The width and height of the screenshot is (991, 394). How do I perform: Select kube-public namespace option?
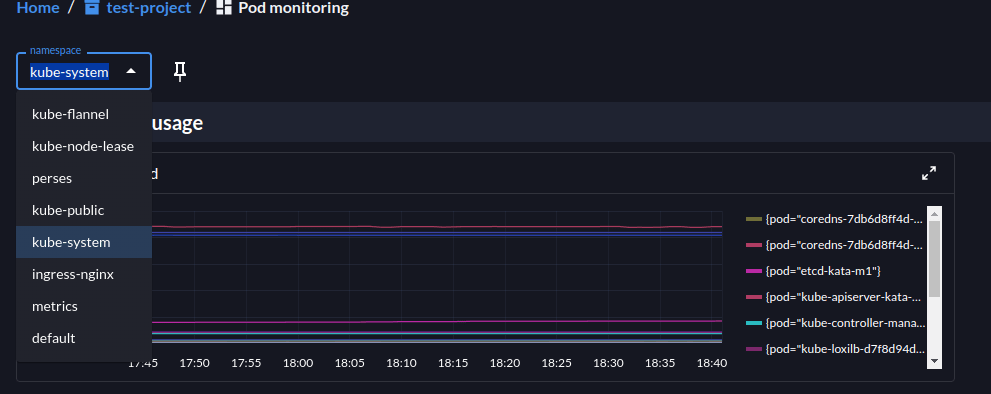click(84, 210)
